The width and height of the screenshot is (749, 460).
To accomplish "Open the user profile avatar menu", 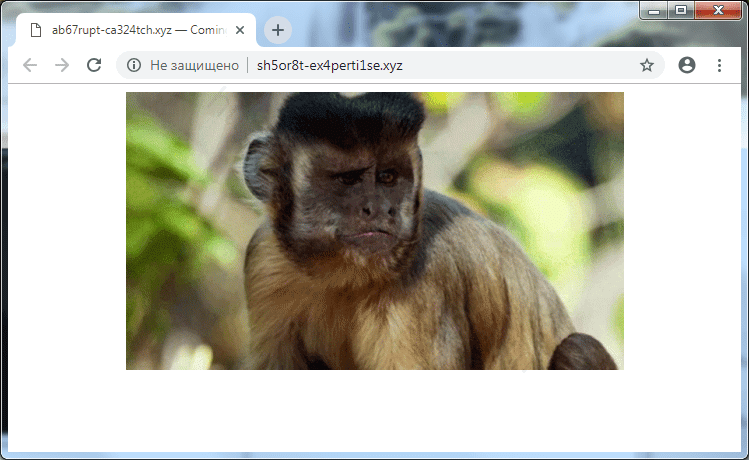I will click(686, 65).
